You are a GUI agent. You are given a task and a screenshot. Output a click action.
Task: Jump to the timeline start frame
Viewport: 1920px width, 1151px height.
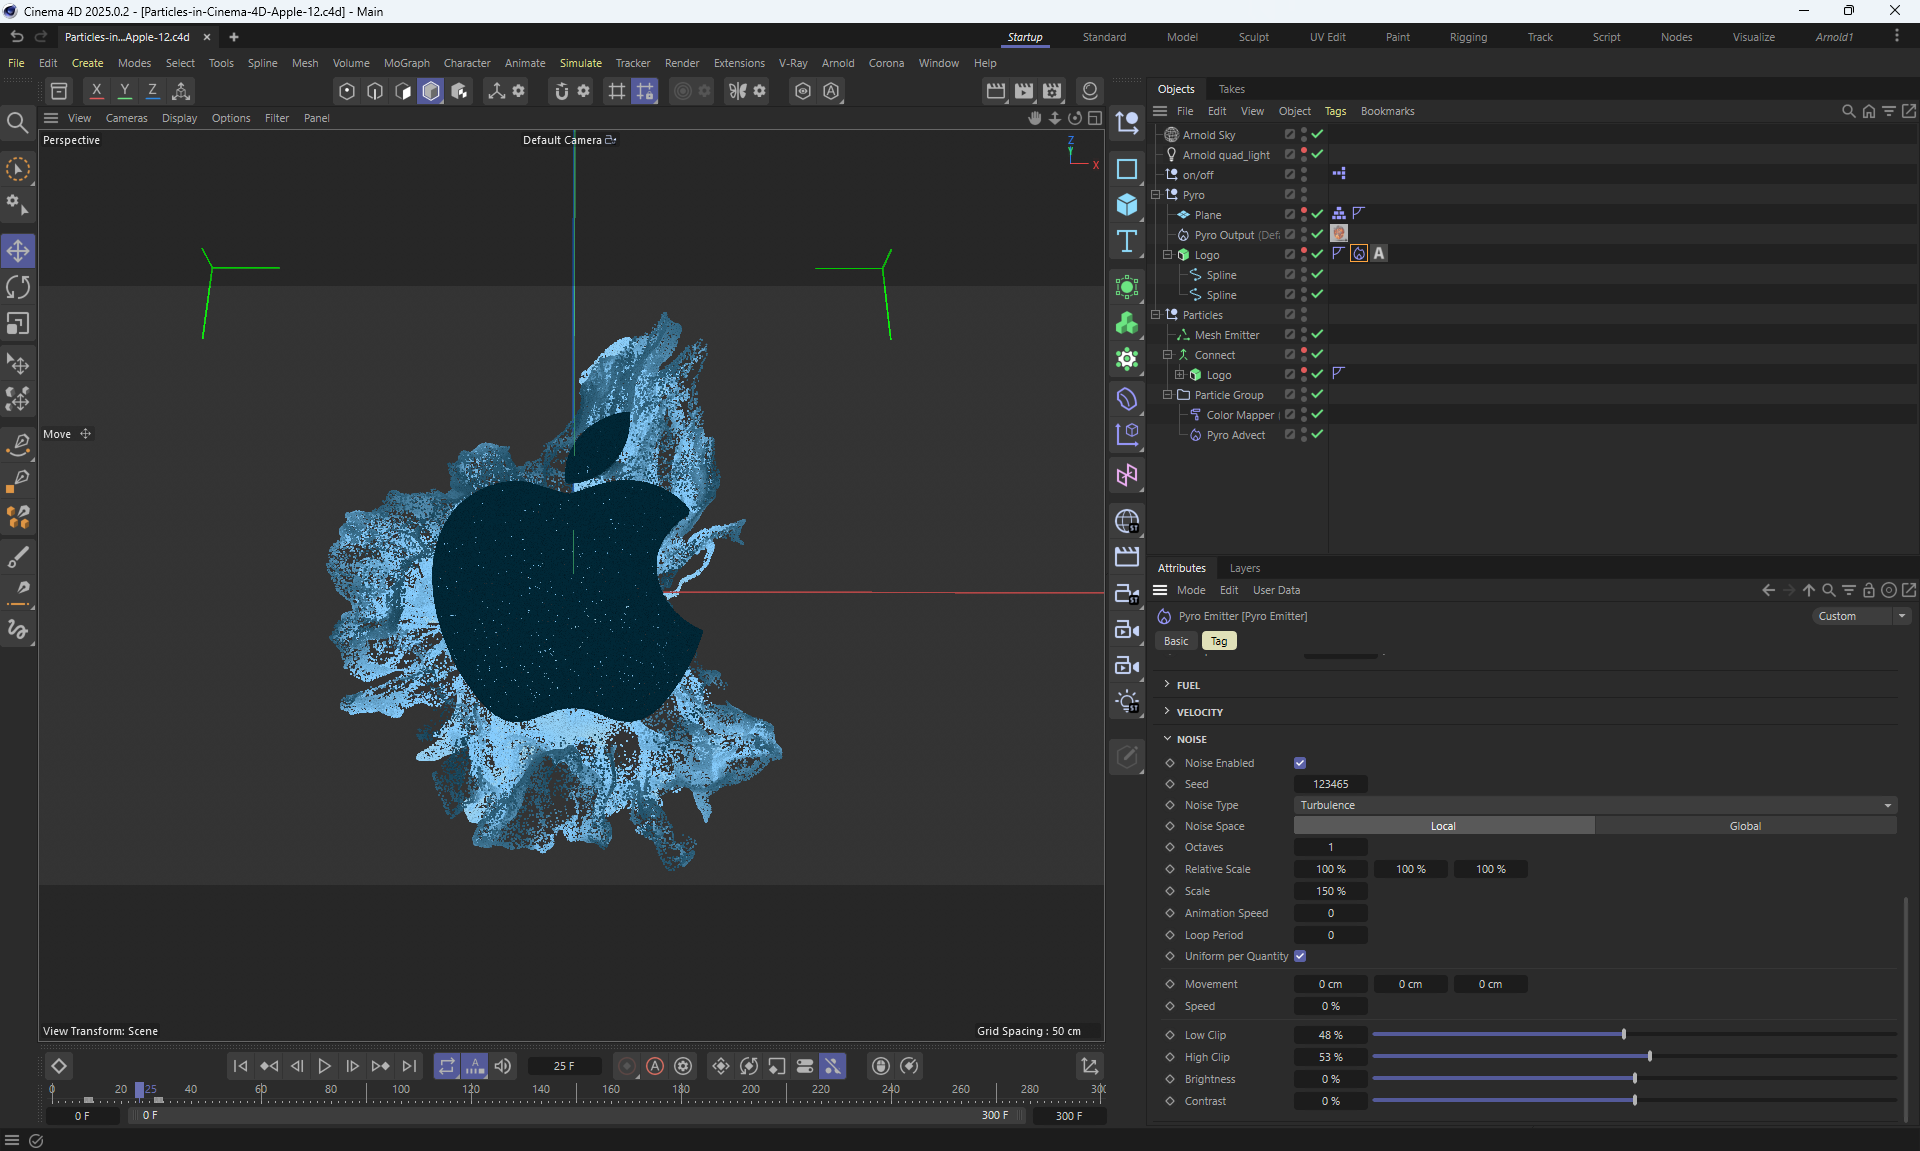(x=240, y=1066)
